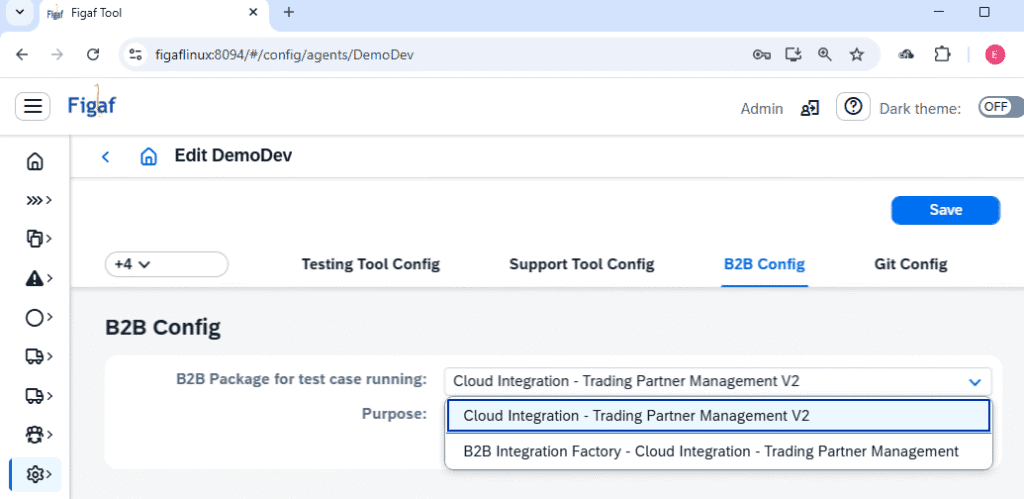Click the Purpose label

[x=394, y=413]
